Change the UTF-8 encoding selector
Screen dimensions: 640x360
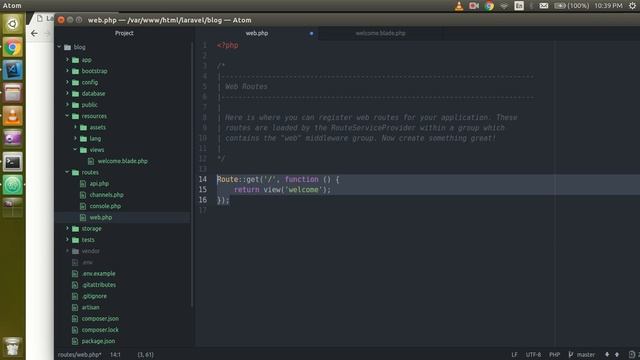pyautogui.click(x=533, y=354)
